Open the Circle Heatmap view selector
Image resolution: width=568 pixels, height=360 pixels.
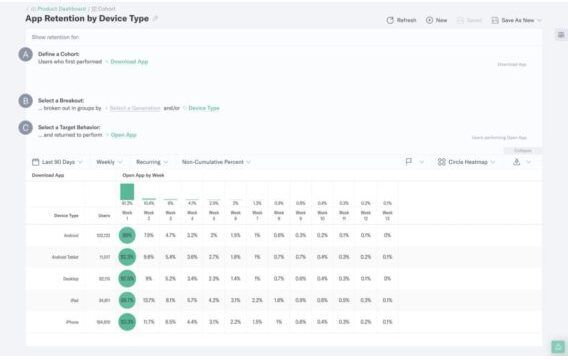click(x=466, y=162)
